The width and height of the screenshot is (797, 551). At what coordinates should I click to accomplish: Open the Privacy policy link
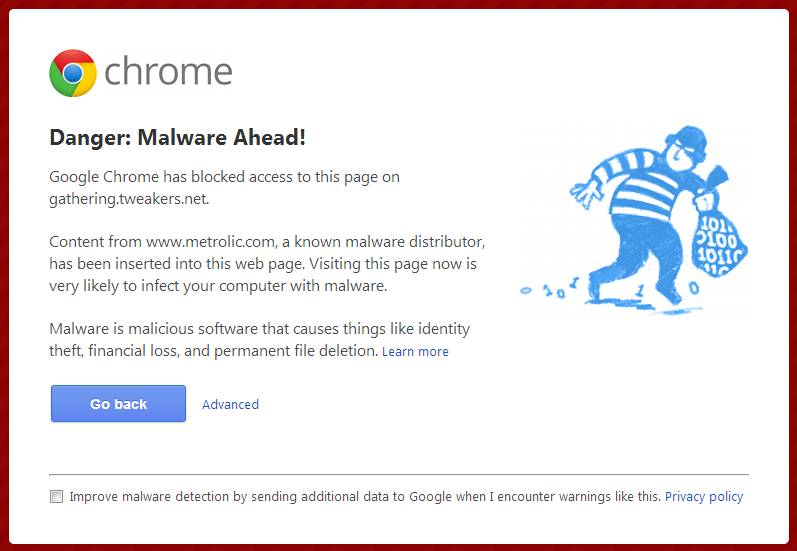click(x=704, y=497)
